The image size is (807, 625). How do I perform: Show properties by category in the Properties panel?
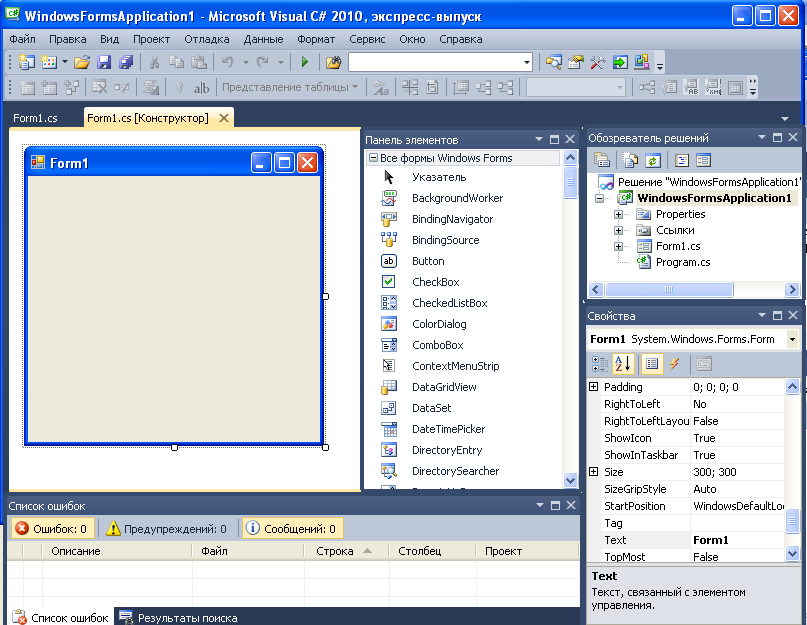click(x=600, y=364)
